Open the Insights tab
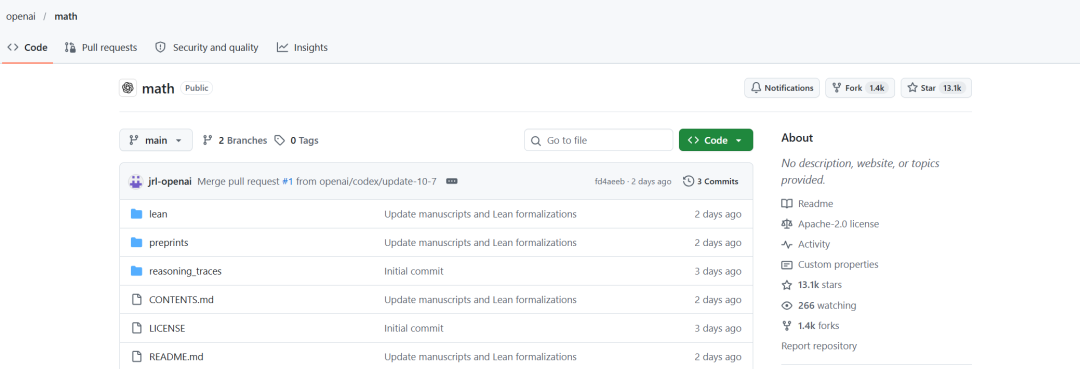The width and height of the screenshot is (1080, 369). [x=302, y=48]
